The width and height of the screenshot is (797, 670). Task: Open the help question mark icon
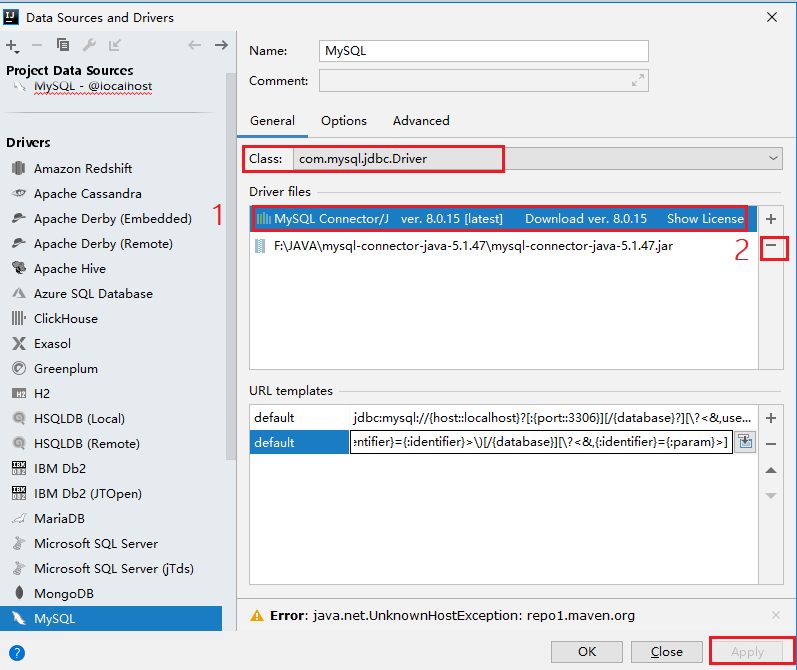17,653
